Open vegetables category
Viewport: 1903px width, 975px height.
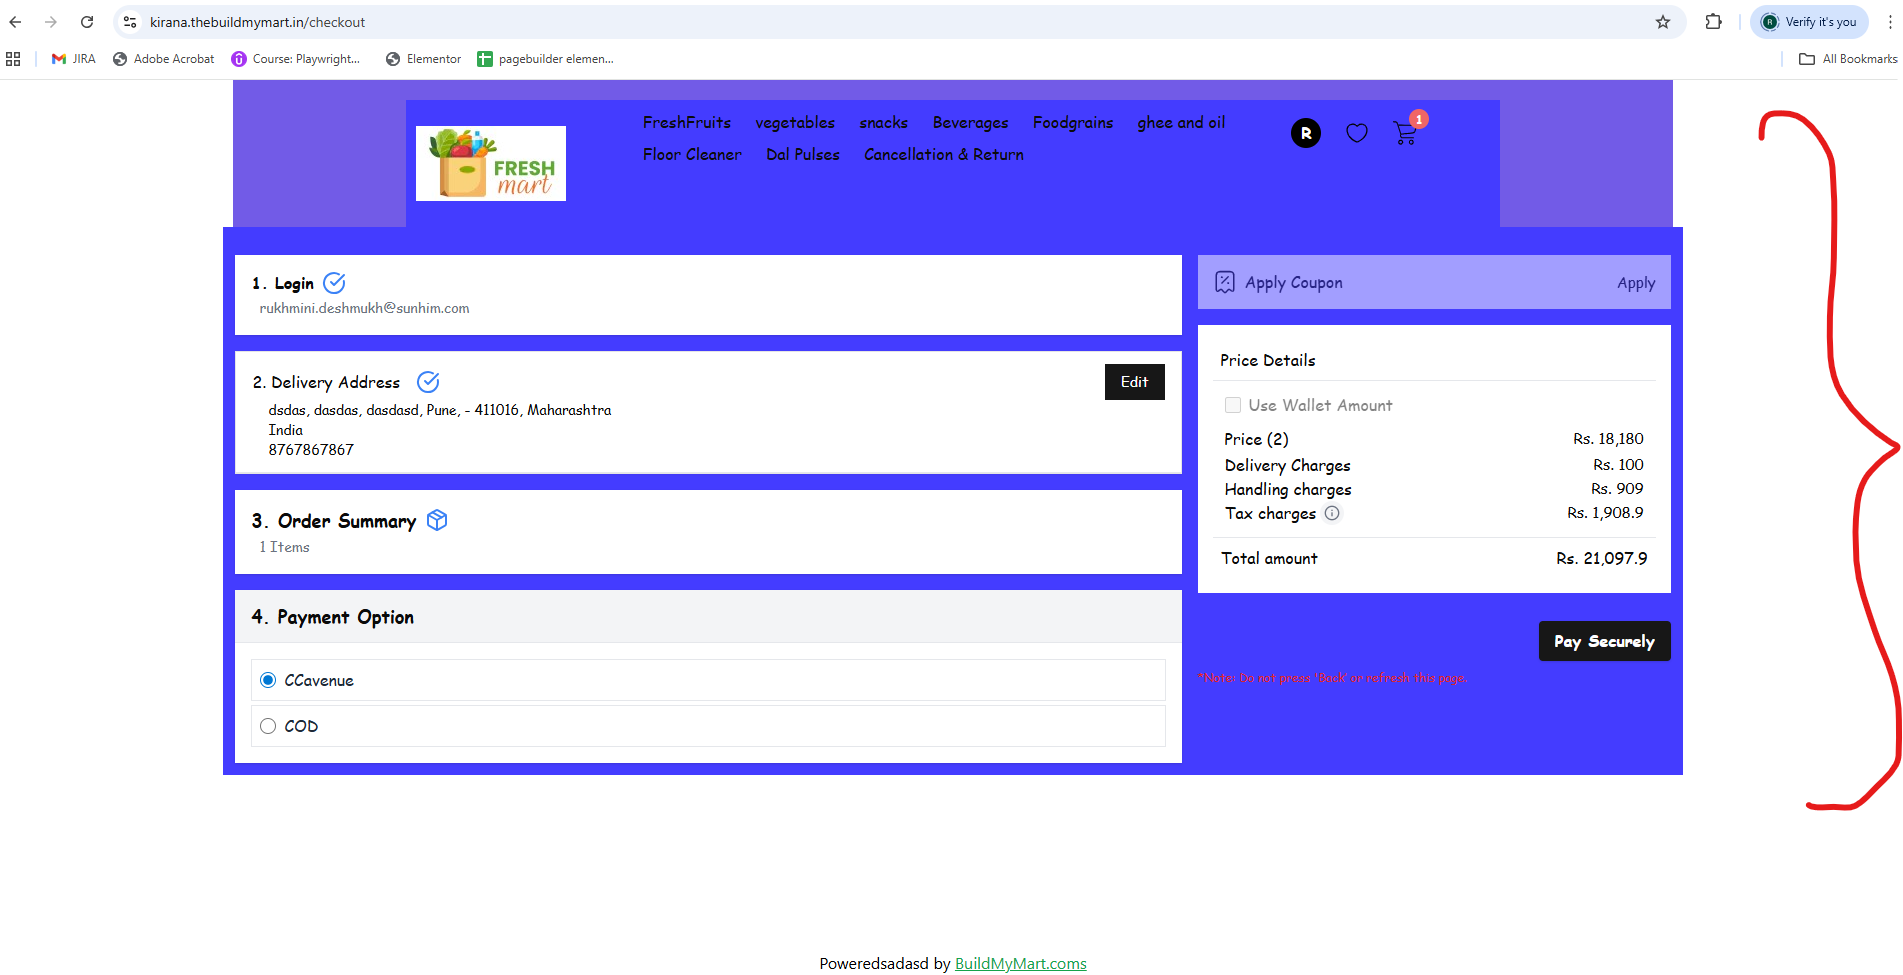[x=795, y=122]
